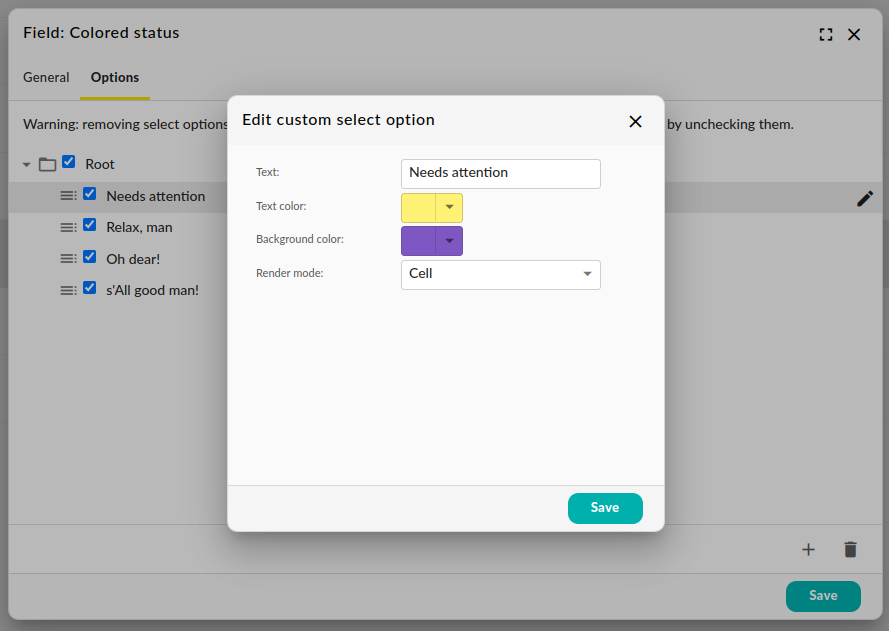
Task: Click Save in the edit option dialog
Action: pyautogui.click(x=605, y=508)
